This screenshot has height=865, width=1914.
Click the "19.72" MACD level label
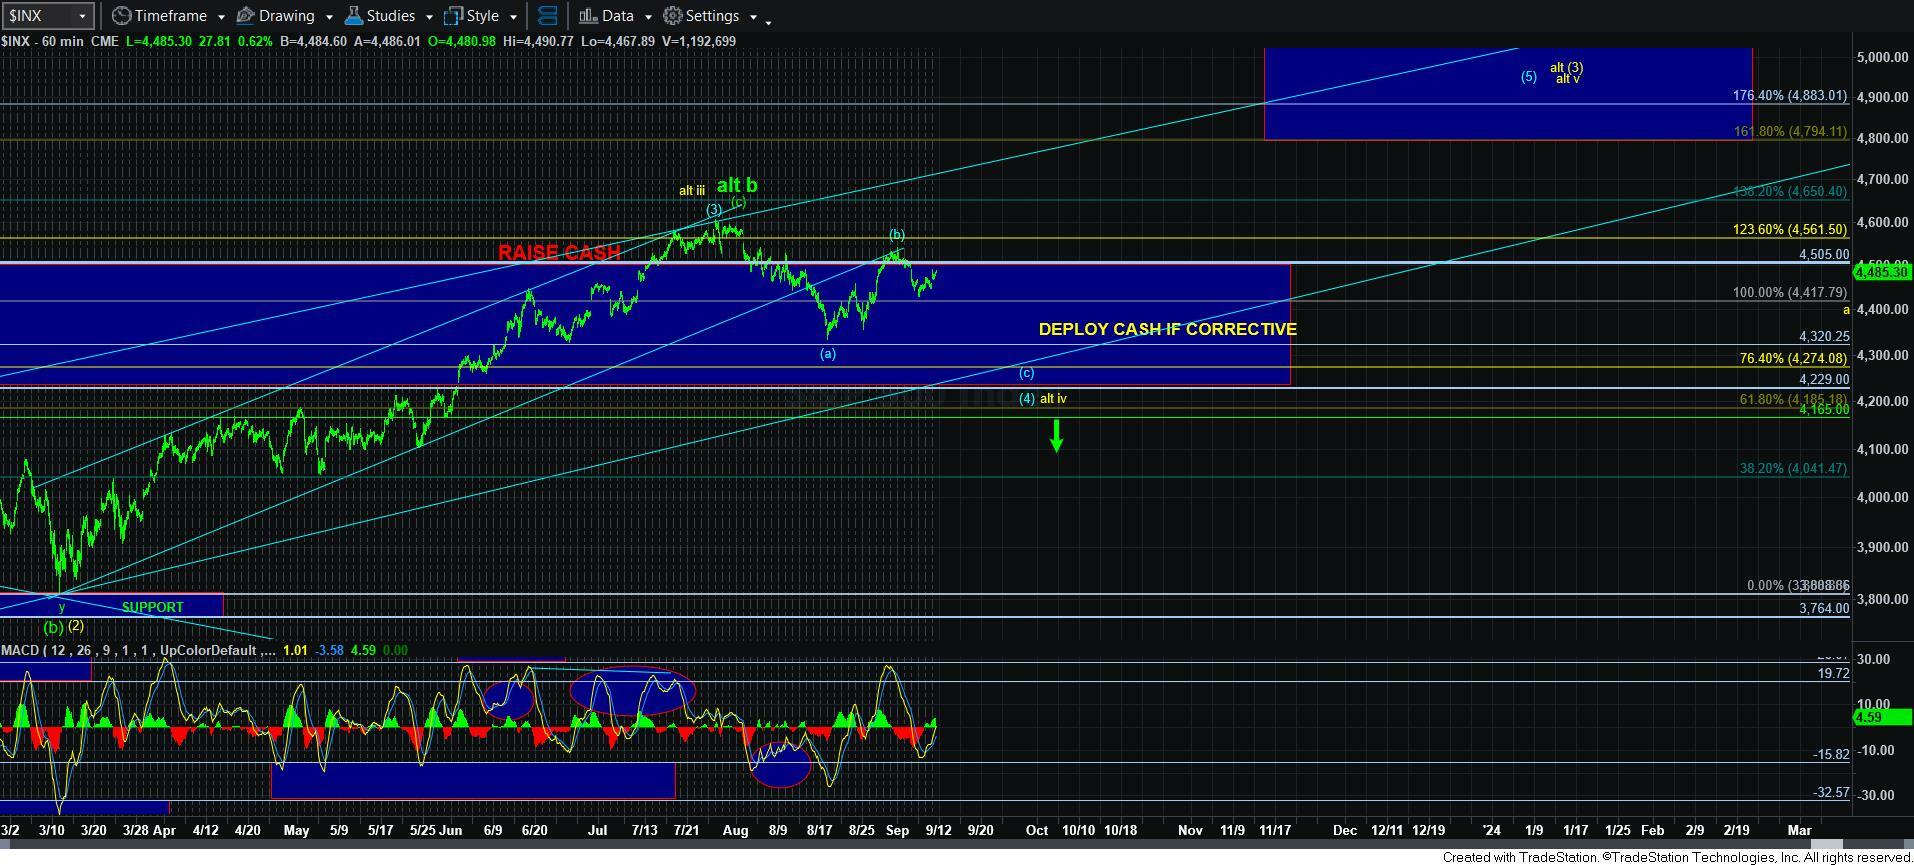[1833, 674]
